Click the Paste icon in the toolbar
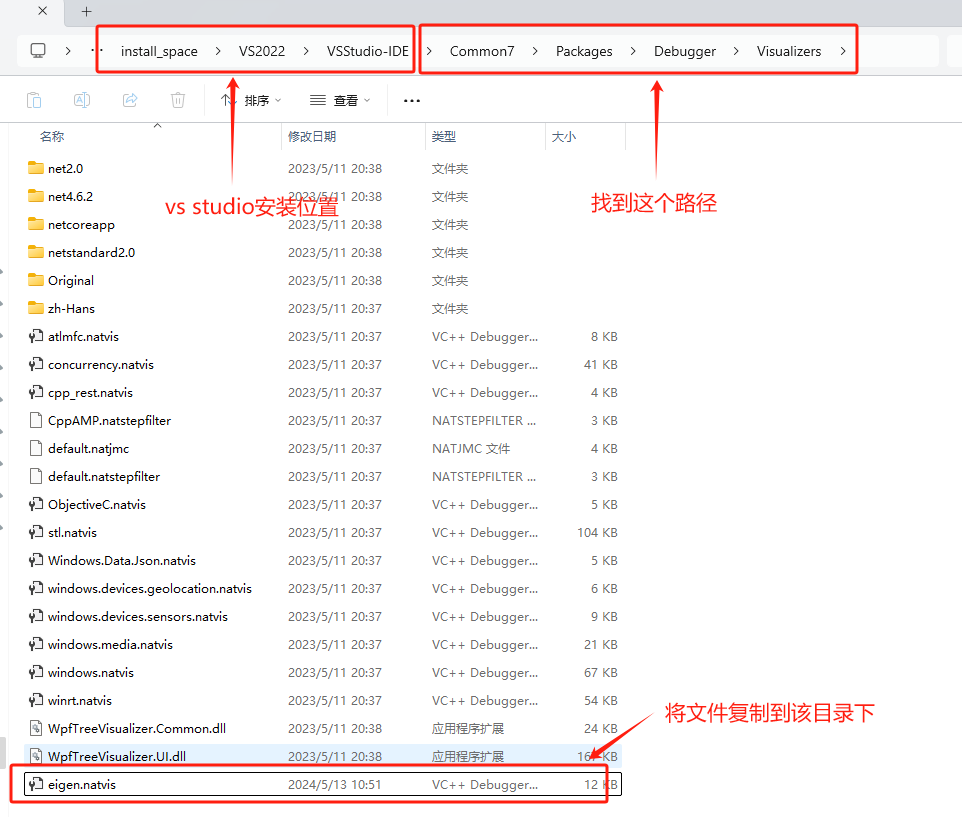 tap(34, 99)
